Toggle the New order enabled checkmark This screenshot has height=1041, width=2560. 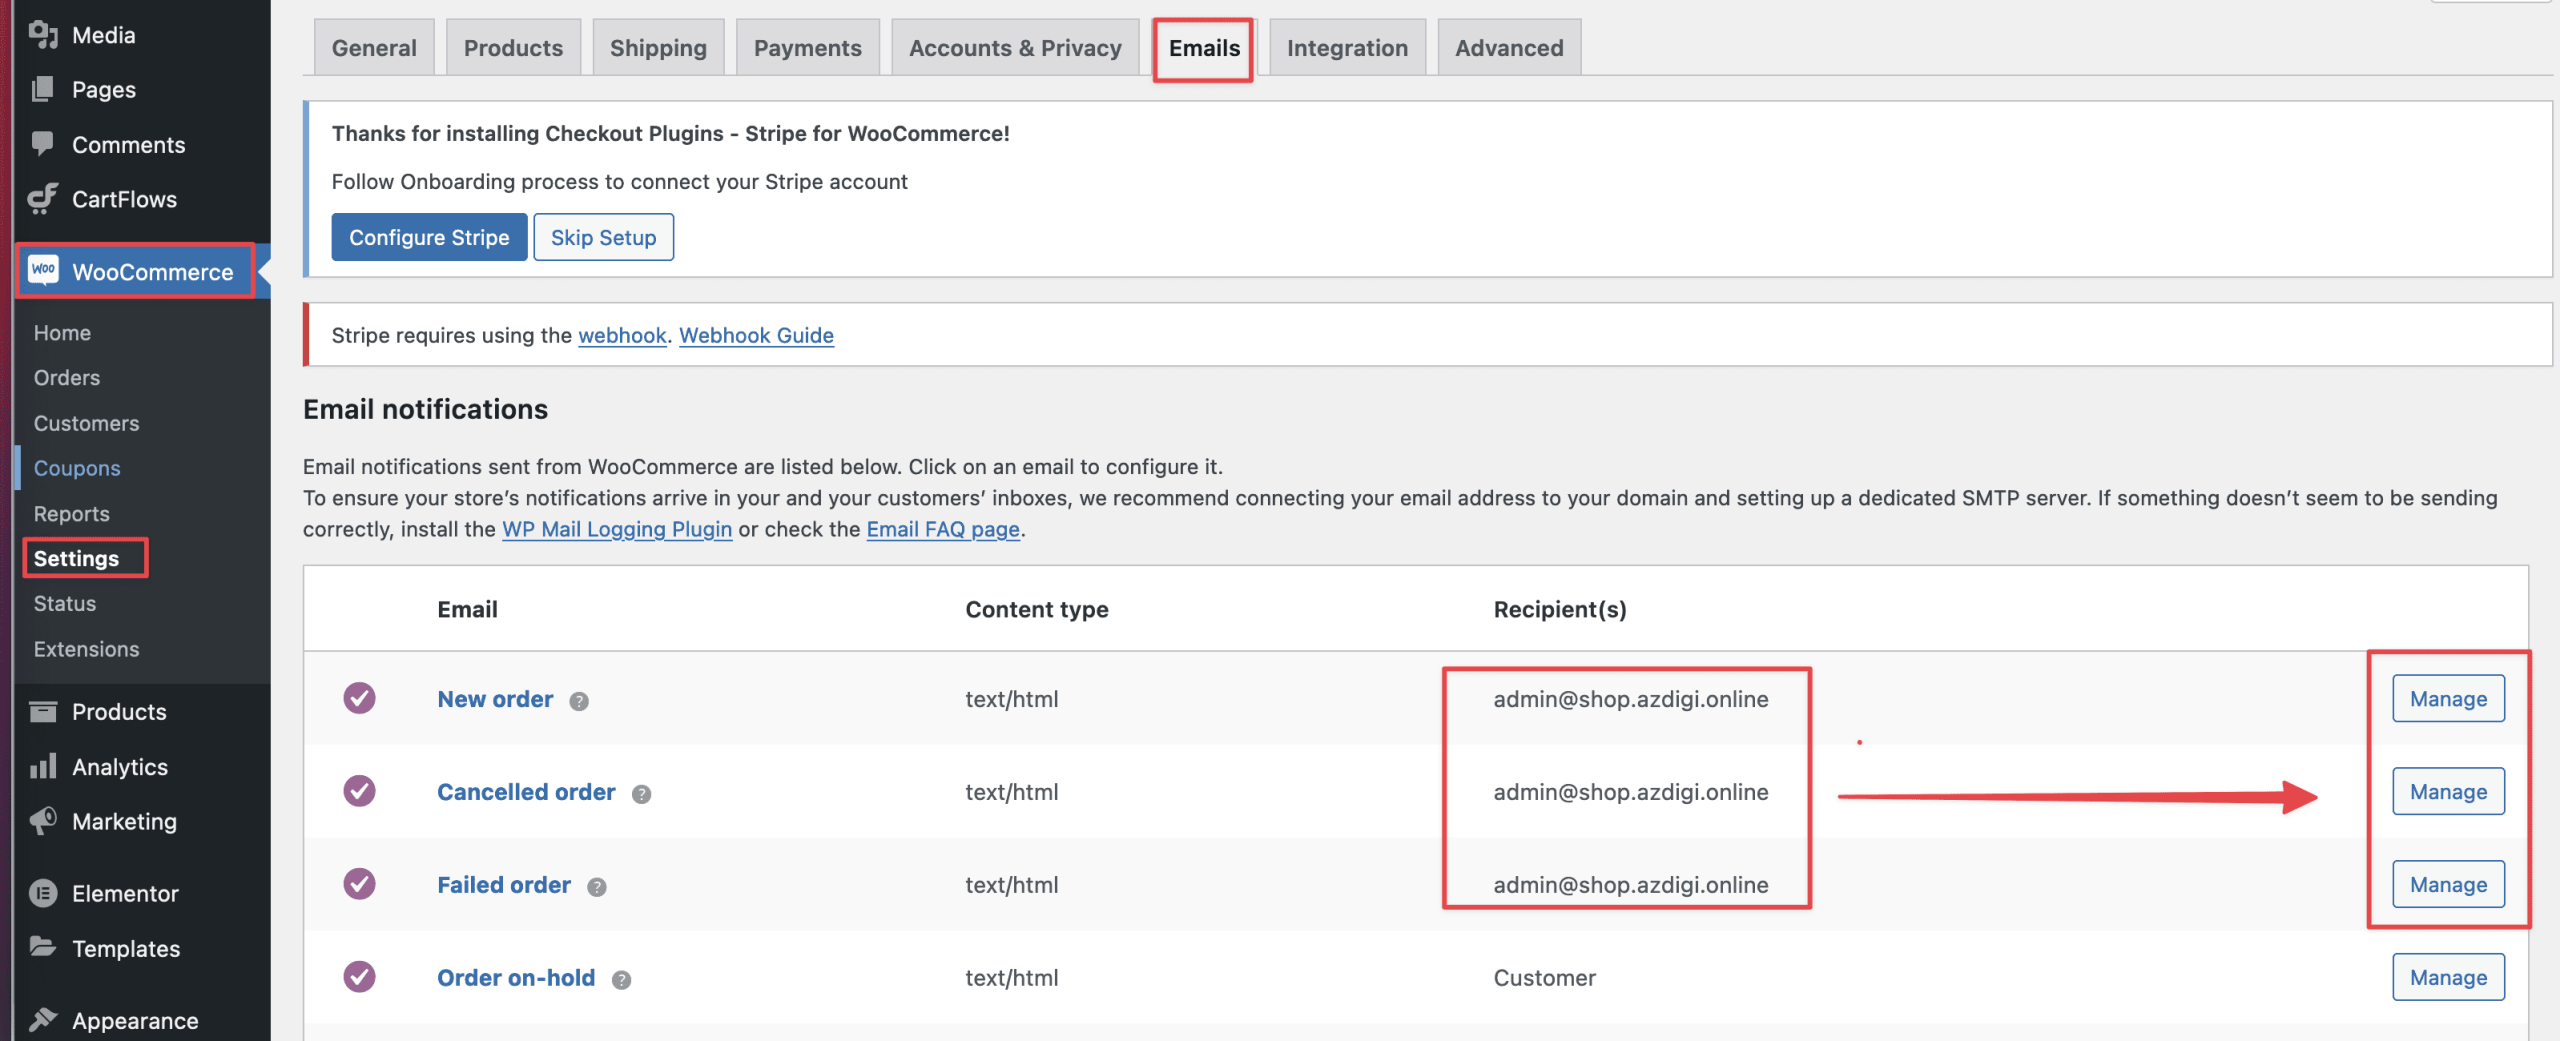click(359, 698)
